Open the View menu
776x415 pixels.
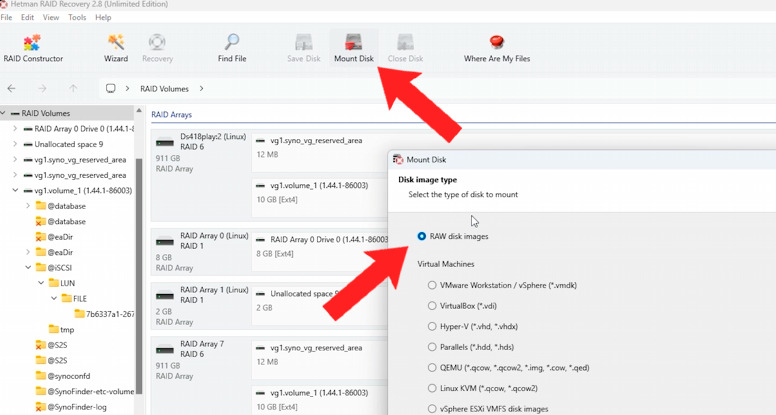point(50,17)
